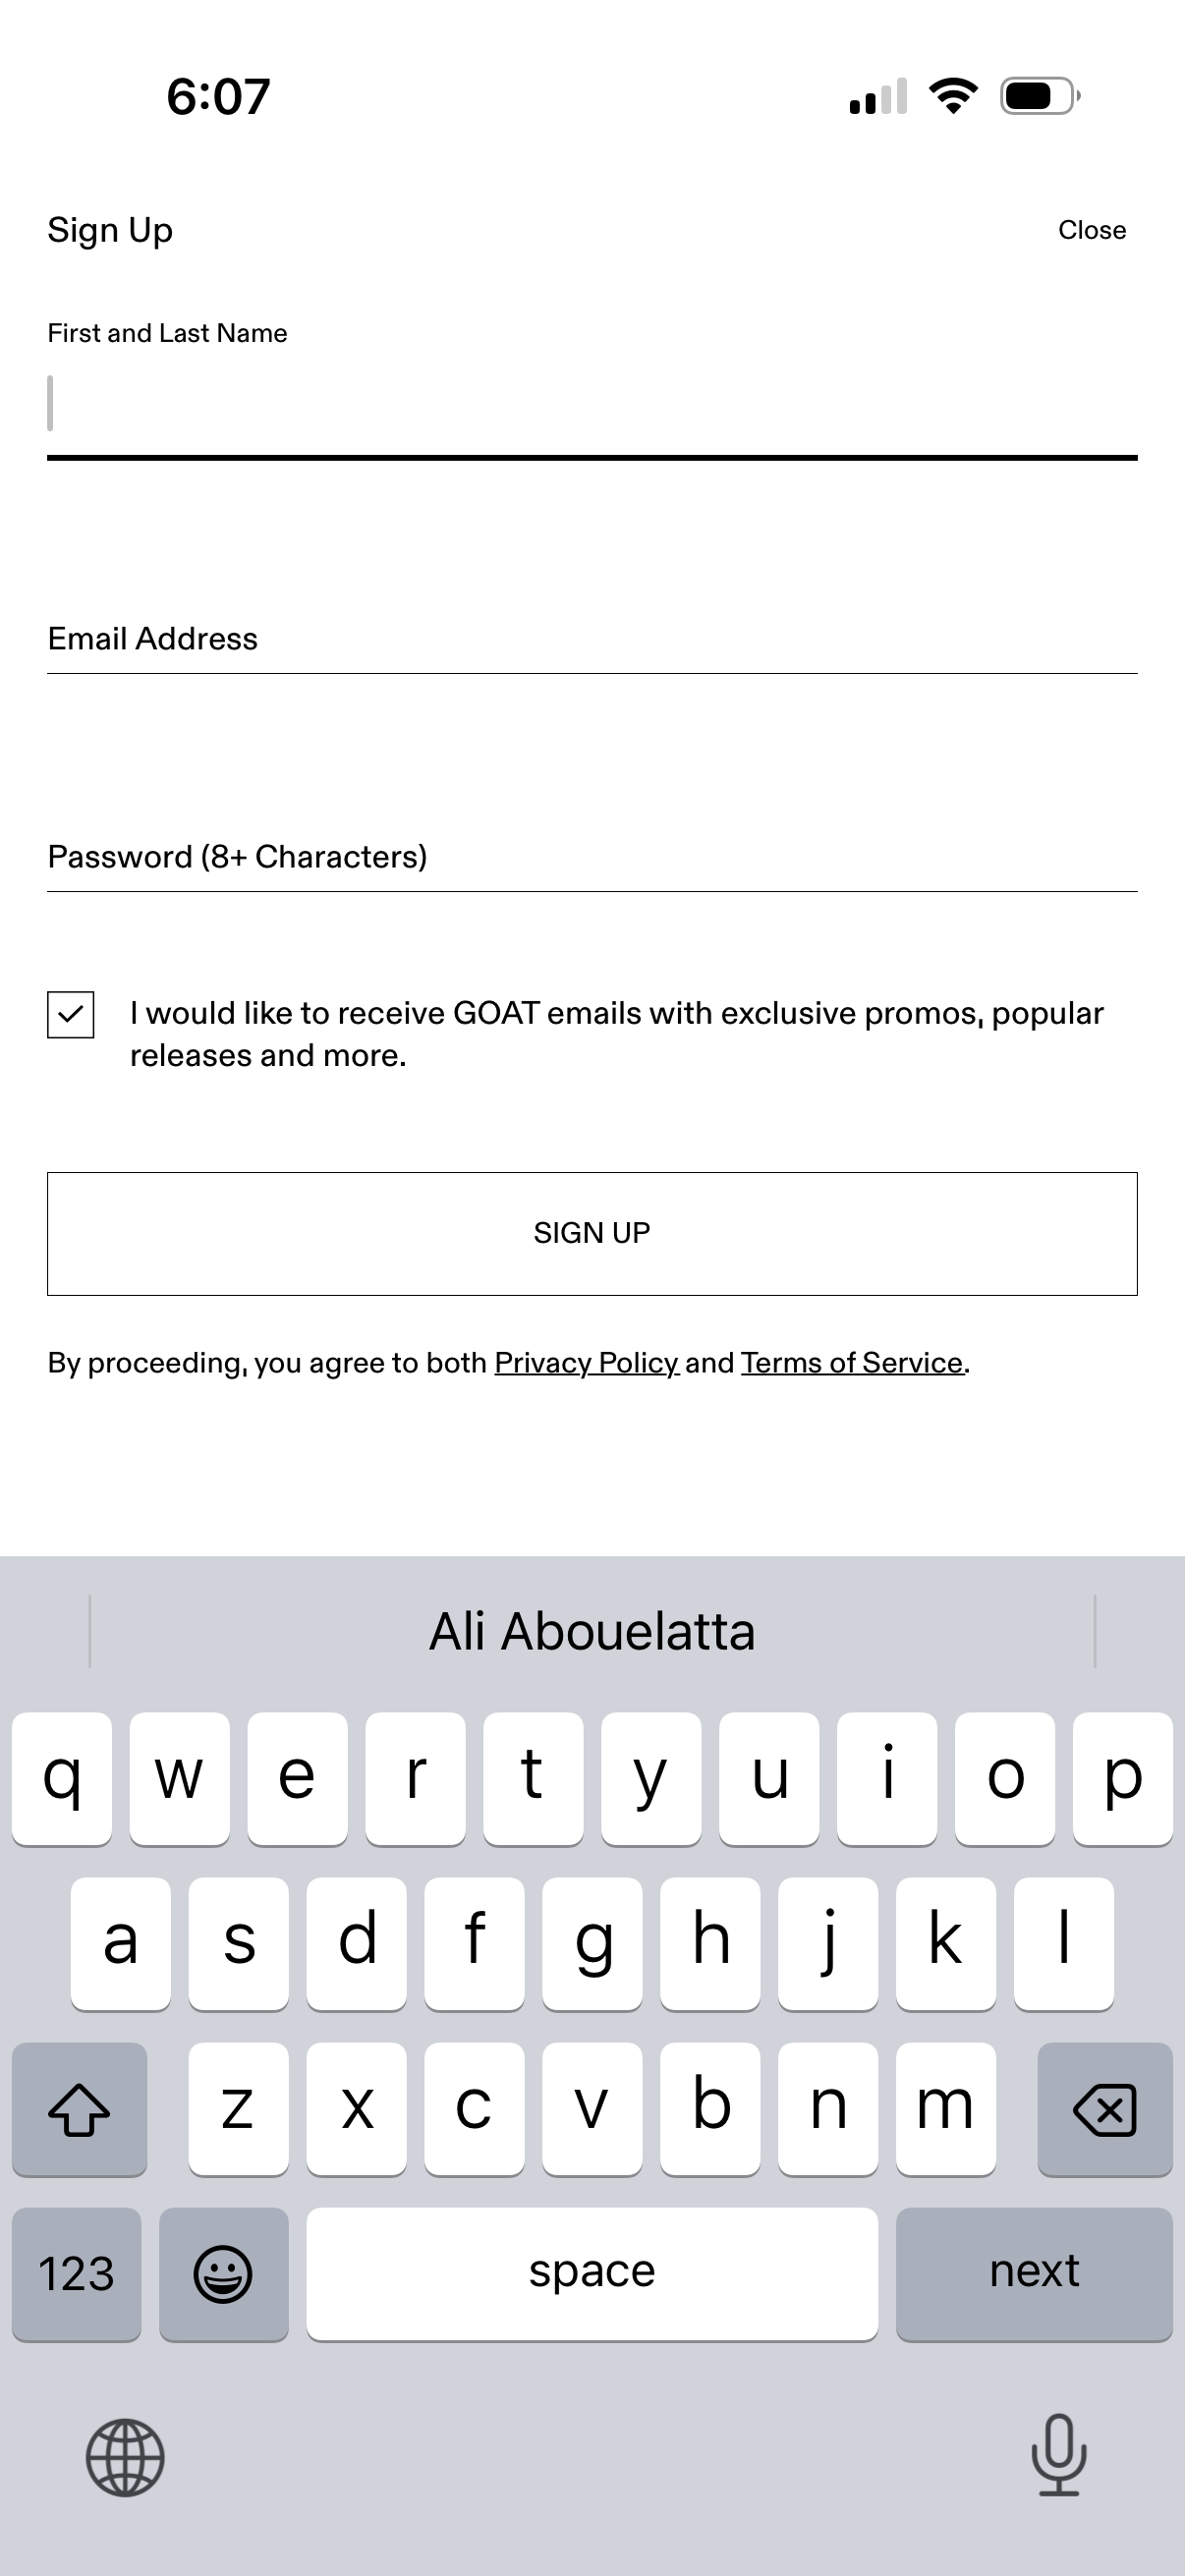Open the Privacy Policy link
The width and height of the screenshot is (1185, 2576).
[x=585, y=1362]
